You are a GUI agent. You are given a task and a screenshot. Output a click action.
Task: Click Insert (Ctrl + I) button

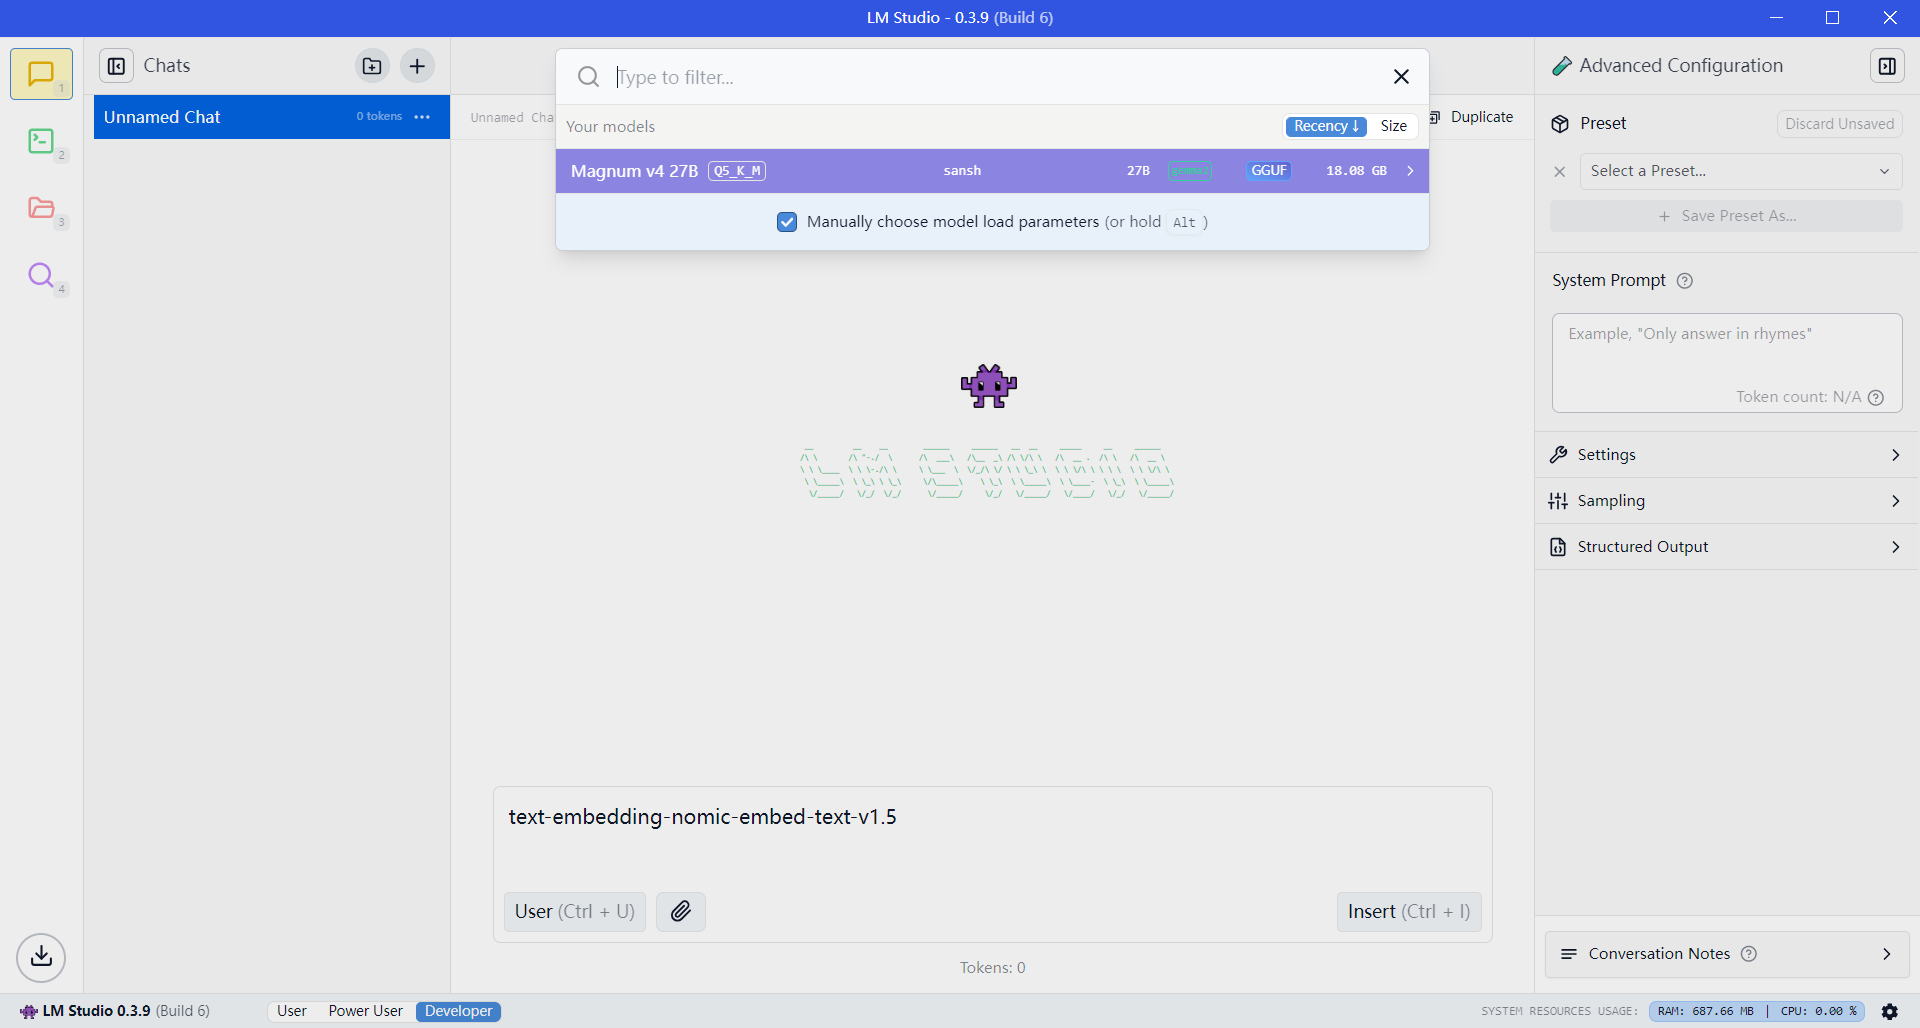1409,911
